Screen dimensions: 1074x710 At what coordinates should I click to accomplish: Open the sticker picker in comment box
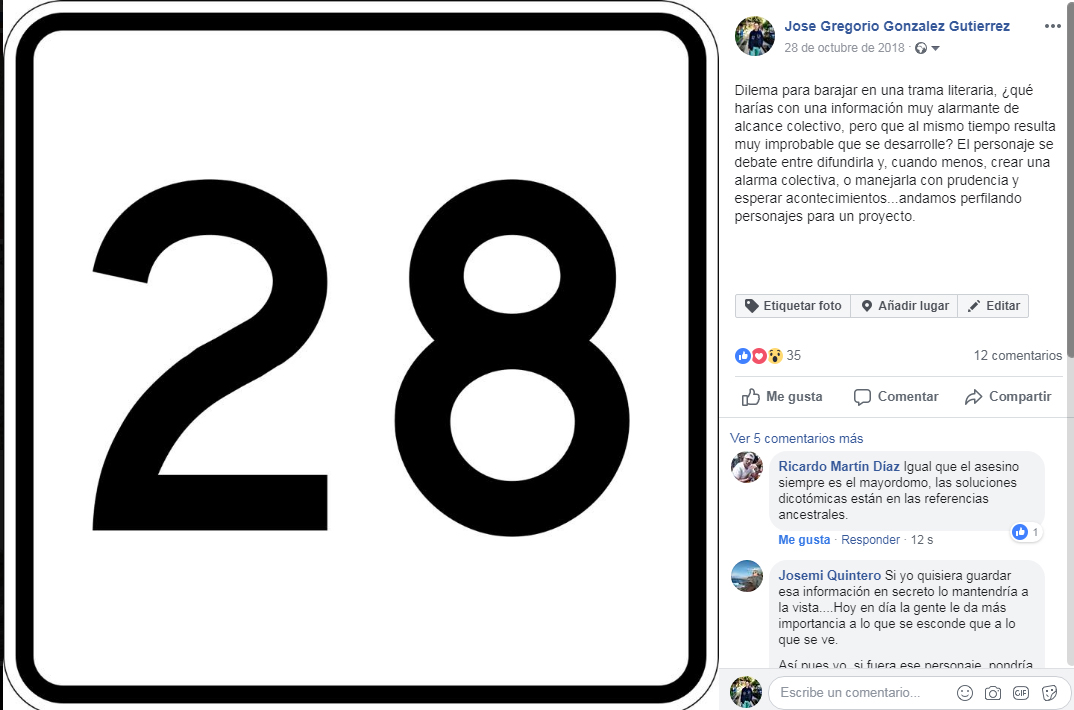[1049, 693]
